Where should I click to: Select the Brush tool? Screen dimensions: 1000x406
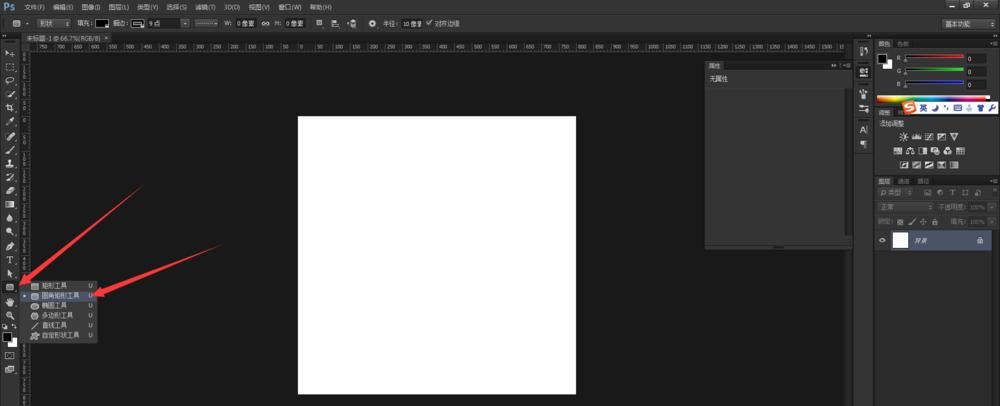[x=10, y=150]
